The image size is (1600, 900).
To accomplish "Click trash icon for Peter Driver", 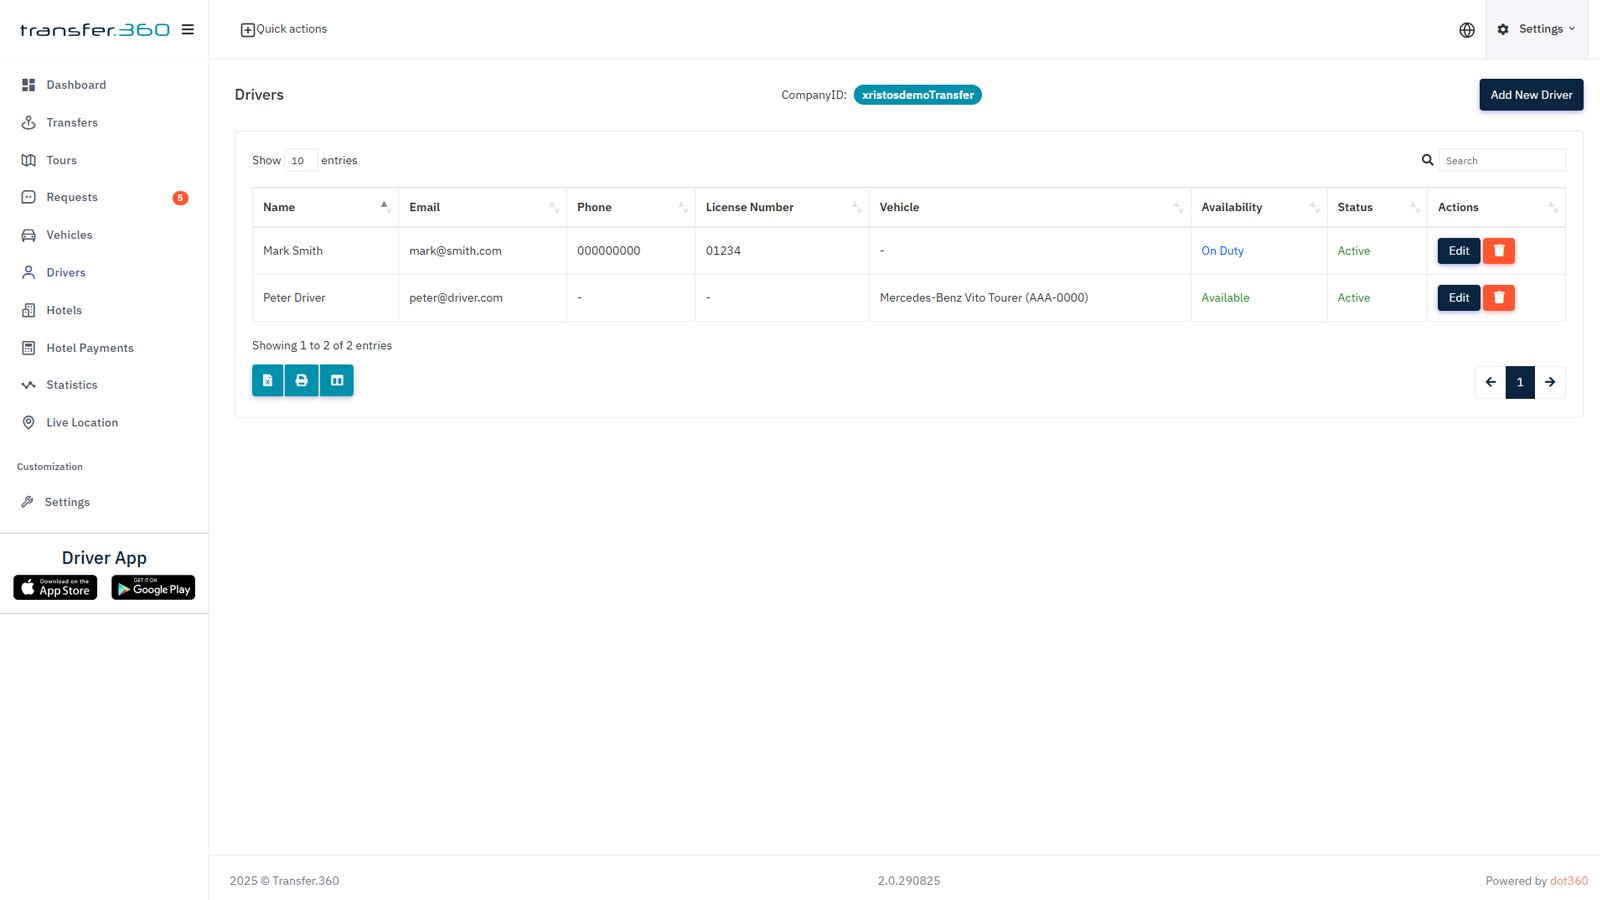I will pyautogui.click(x=1498, y=298).
